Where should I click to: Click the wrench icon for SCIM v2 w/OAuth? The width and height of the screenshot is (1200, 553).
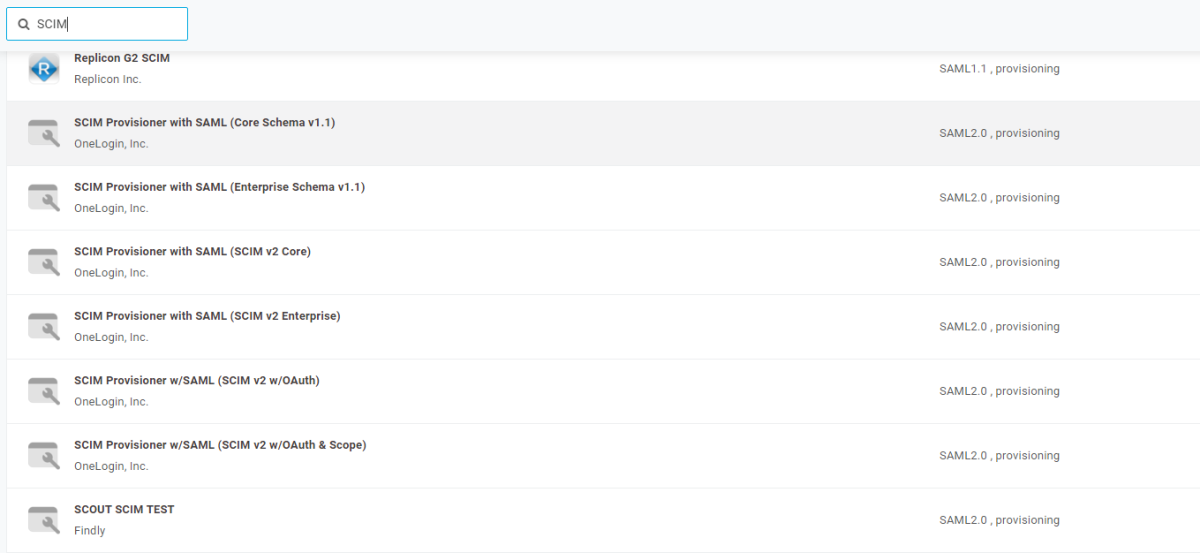pyautogui.click(x=43, y=391)
